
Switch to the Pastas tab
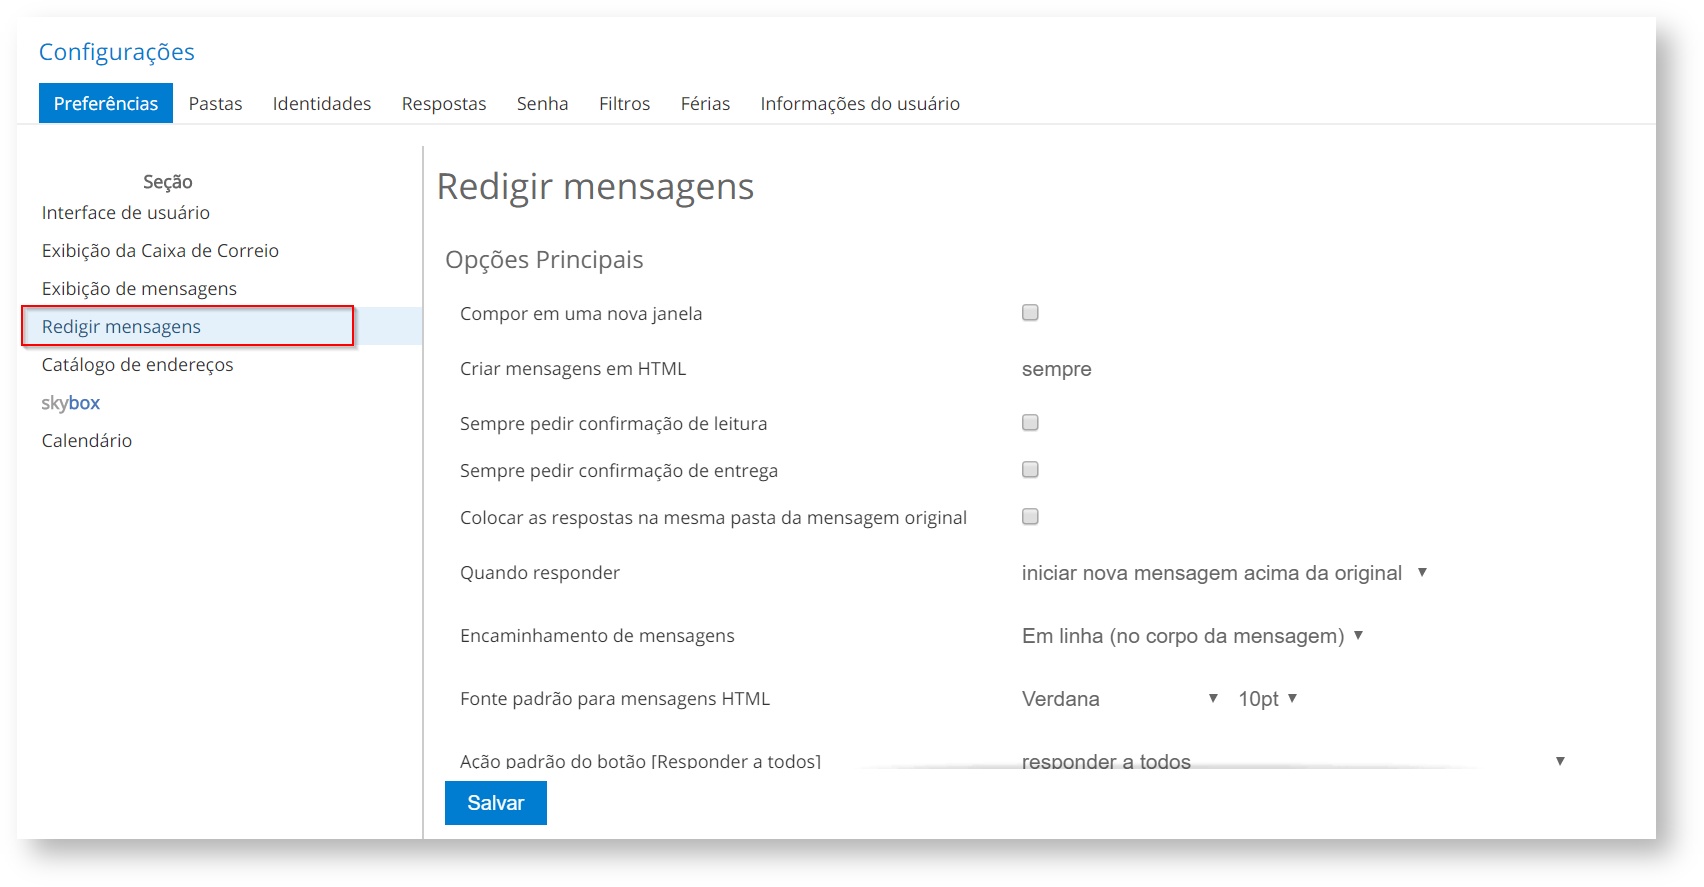pos(215,104)
